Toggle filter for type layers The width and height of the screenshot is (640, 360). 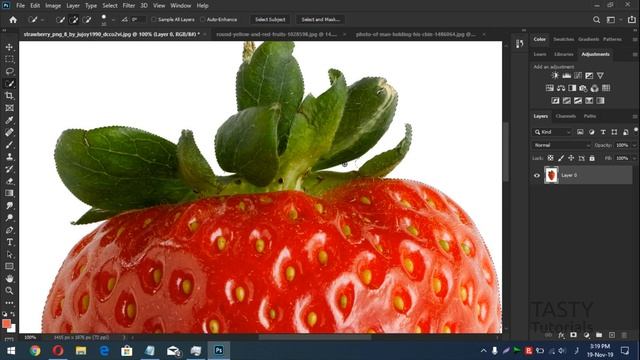(603, 132)
